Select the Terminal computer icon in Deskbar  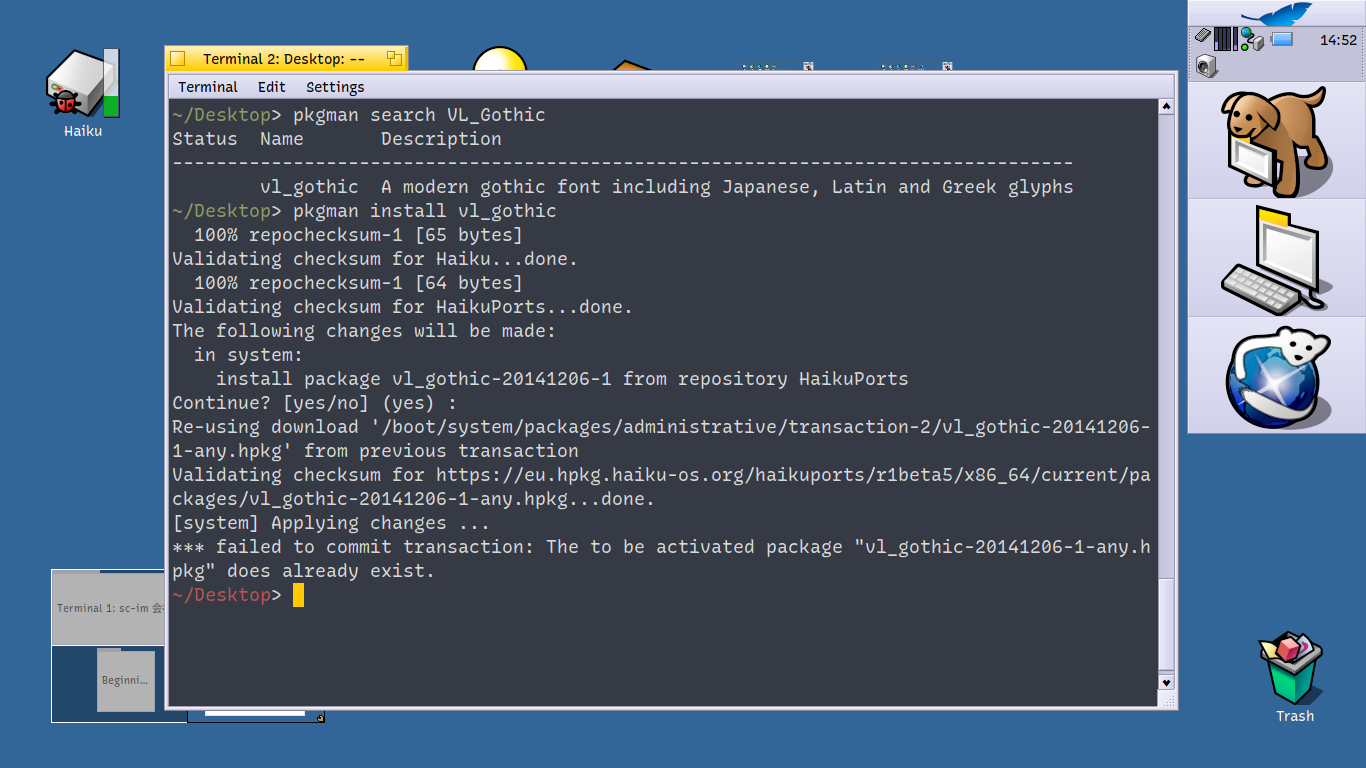click(1276, 258)
